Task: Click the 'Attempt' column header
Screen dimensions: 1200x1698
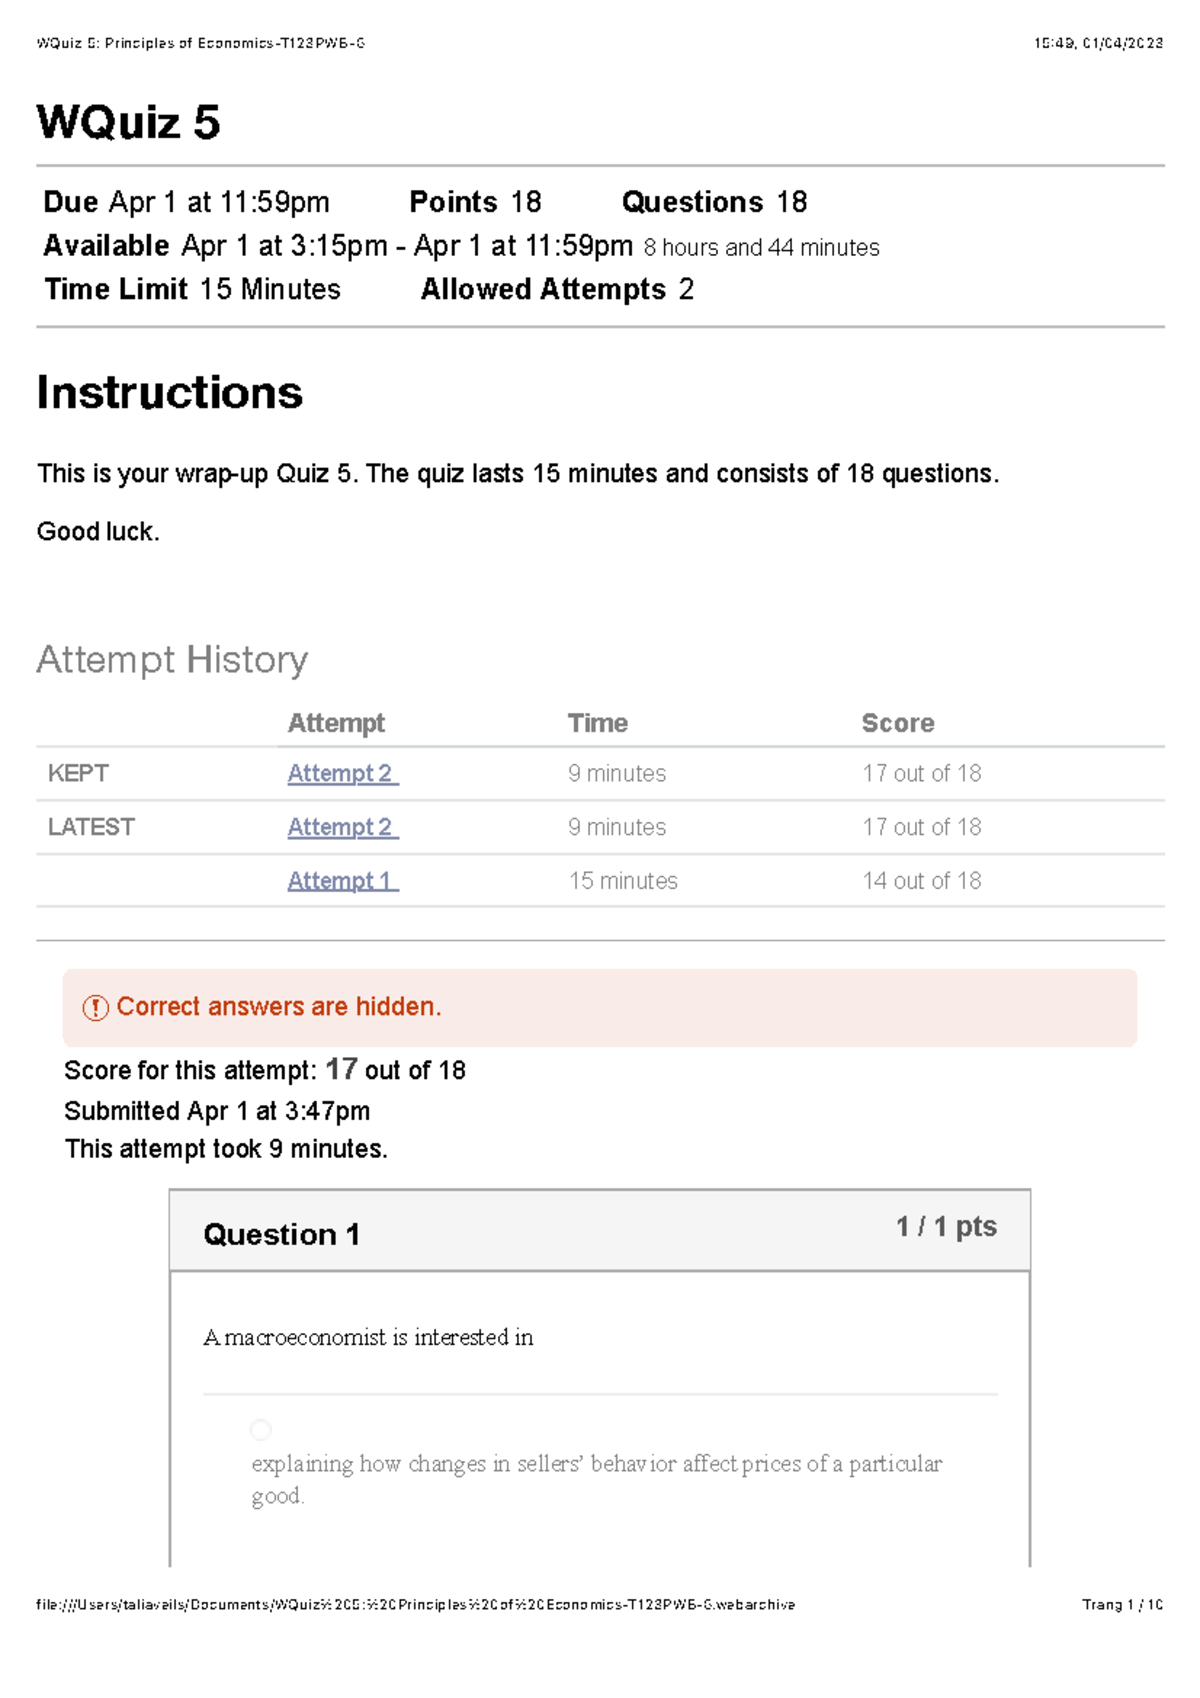Action: point(336,723)
